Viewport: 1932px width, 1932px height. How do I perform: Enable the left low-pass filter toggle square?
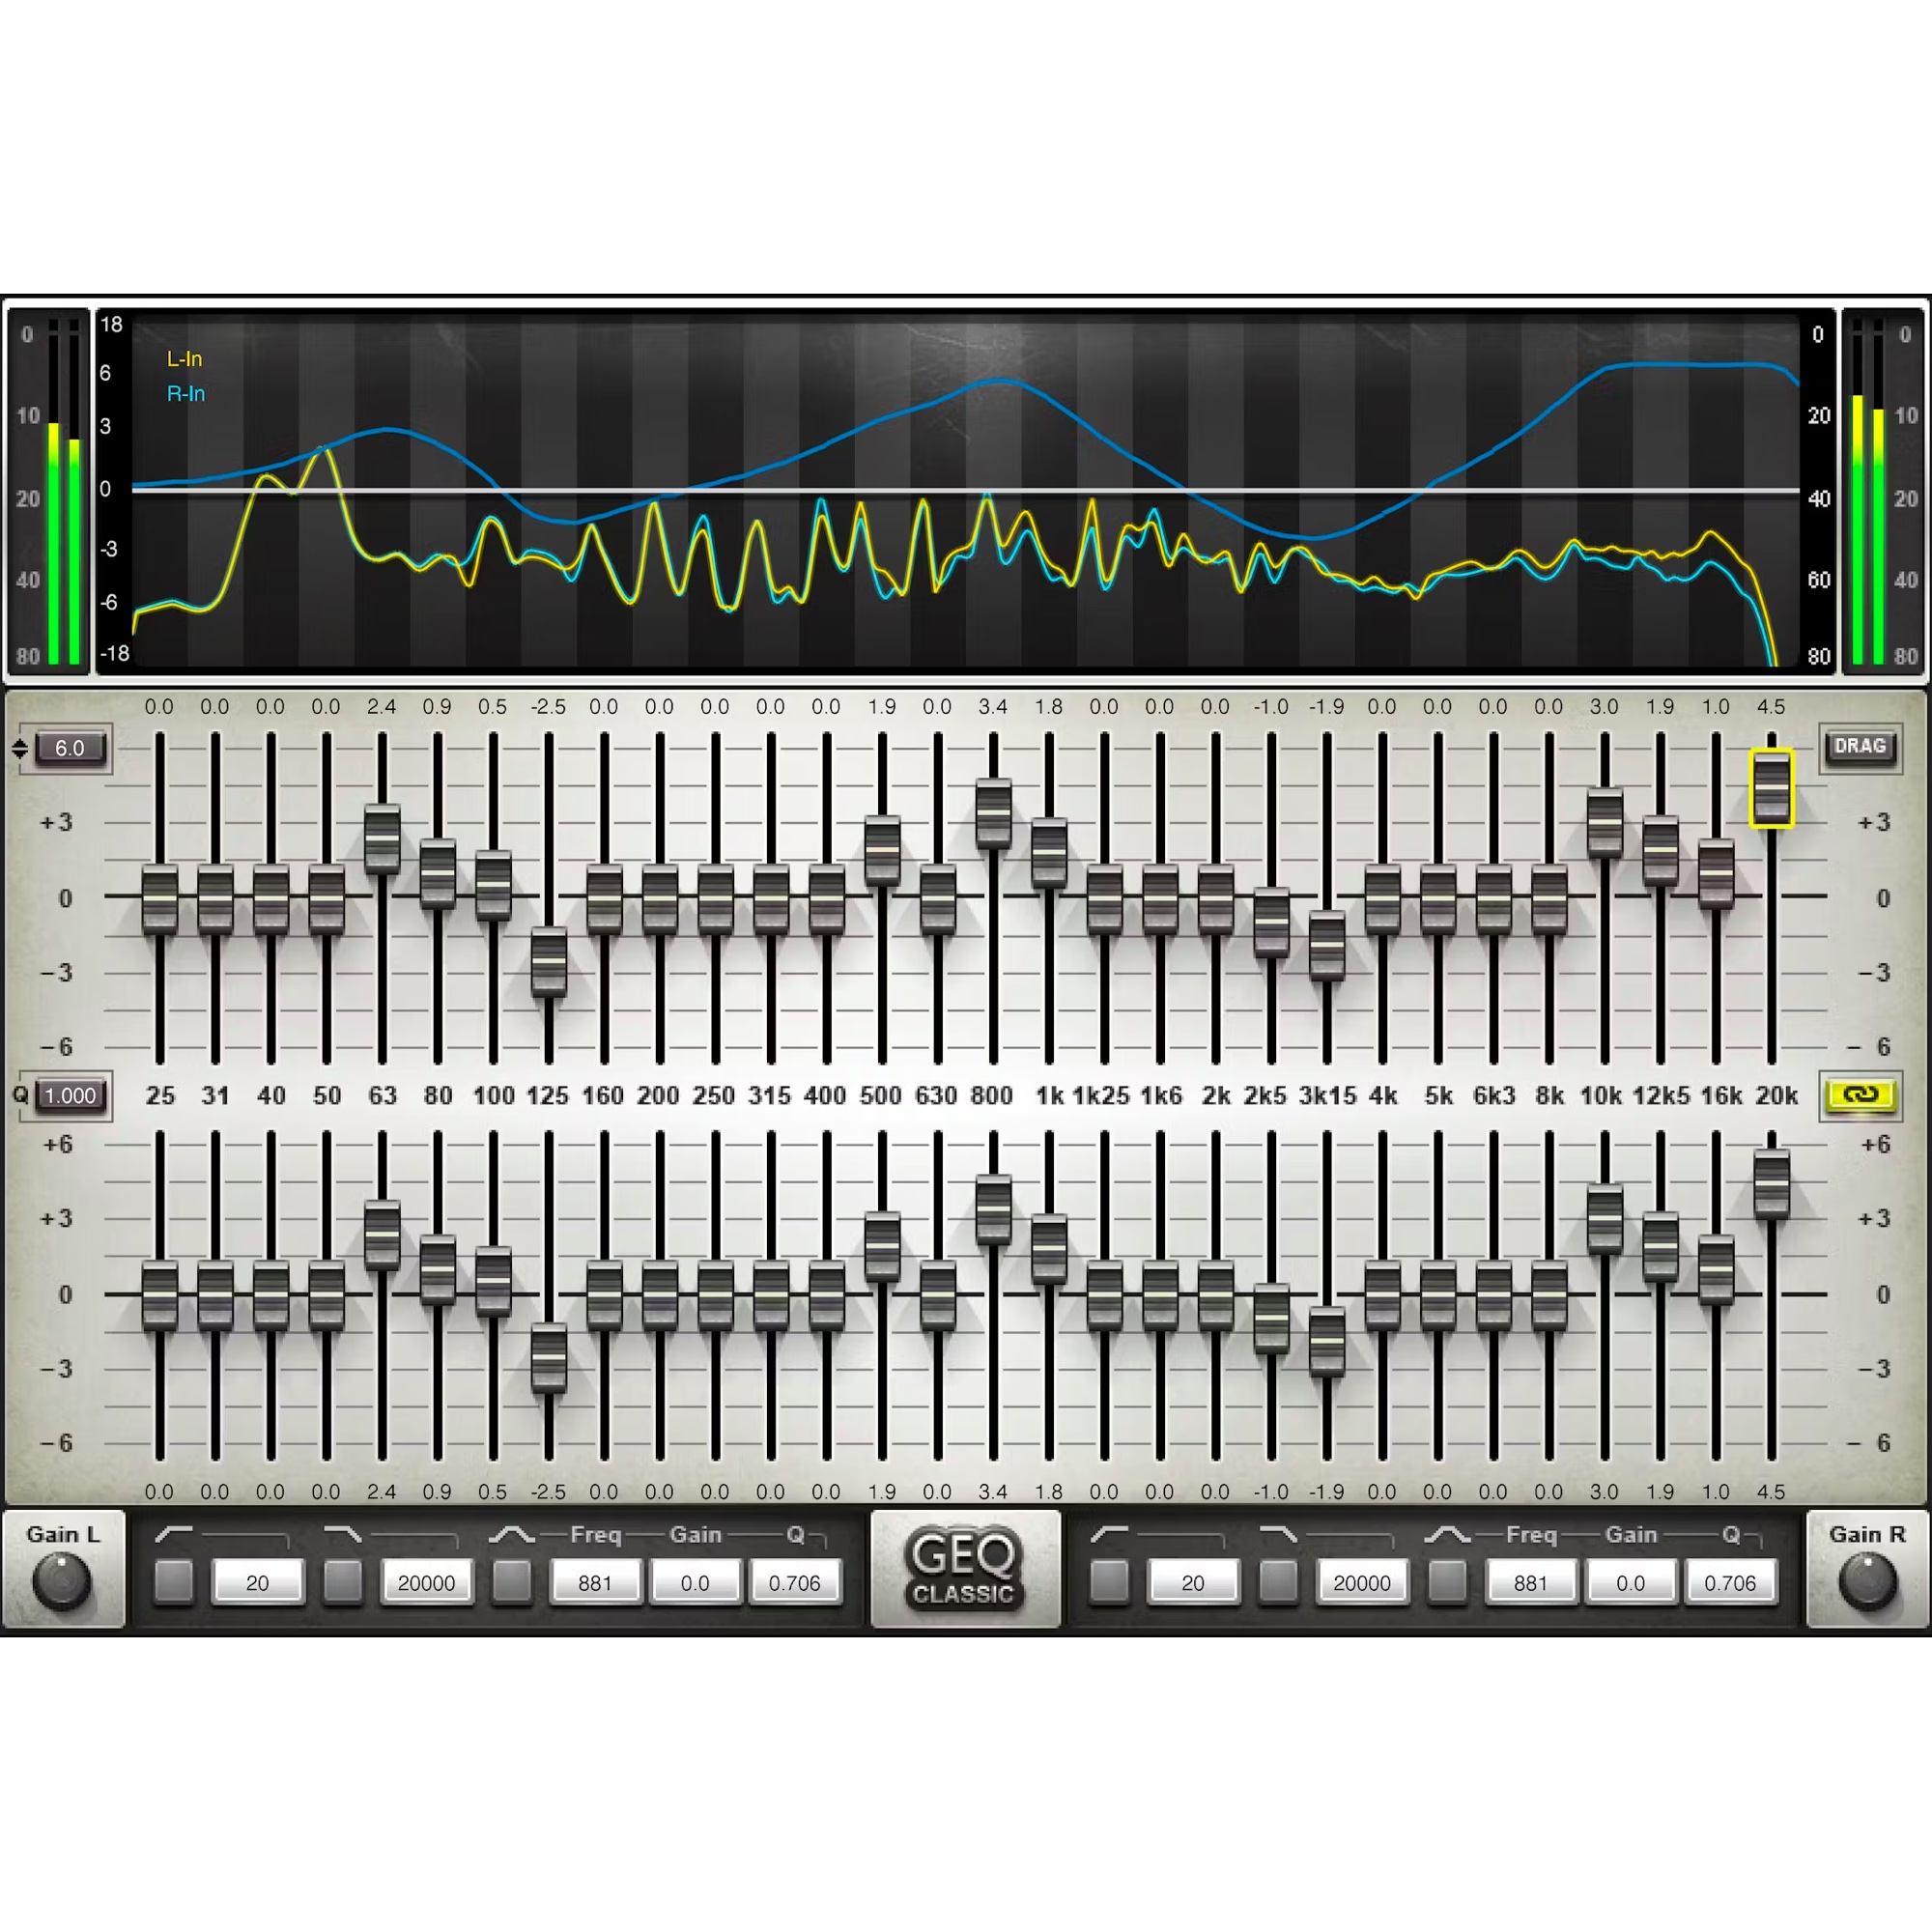342,1582
